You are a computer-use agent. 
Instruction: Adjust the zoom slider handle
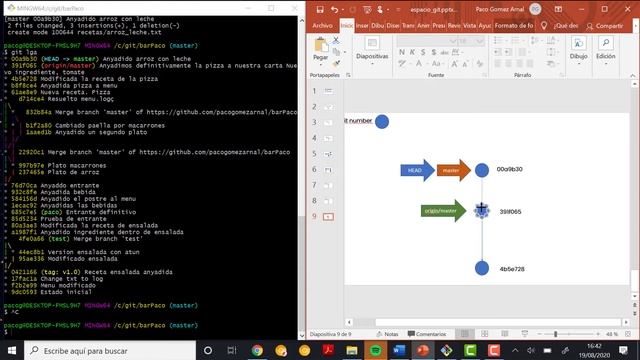pos(555,334)
